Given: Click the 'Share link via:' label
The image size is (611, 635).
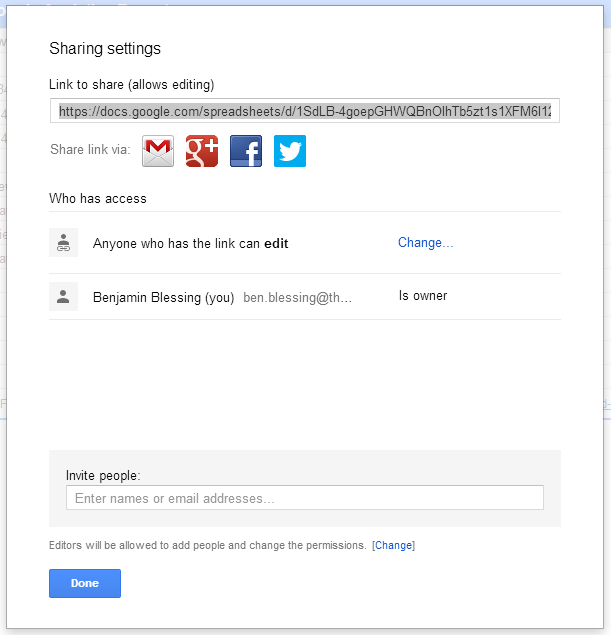Looking at the screenshot, I should [x=90, y=149].
